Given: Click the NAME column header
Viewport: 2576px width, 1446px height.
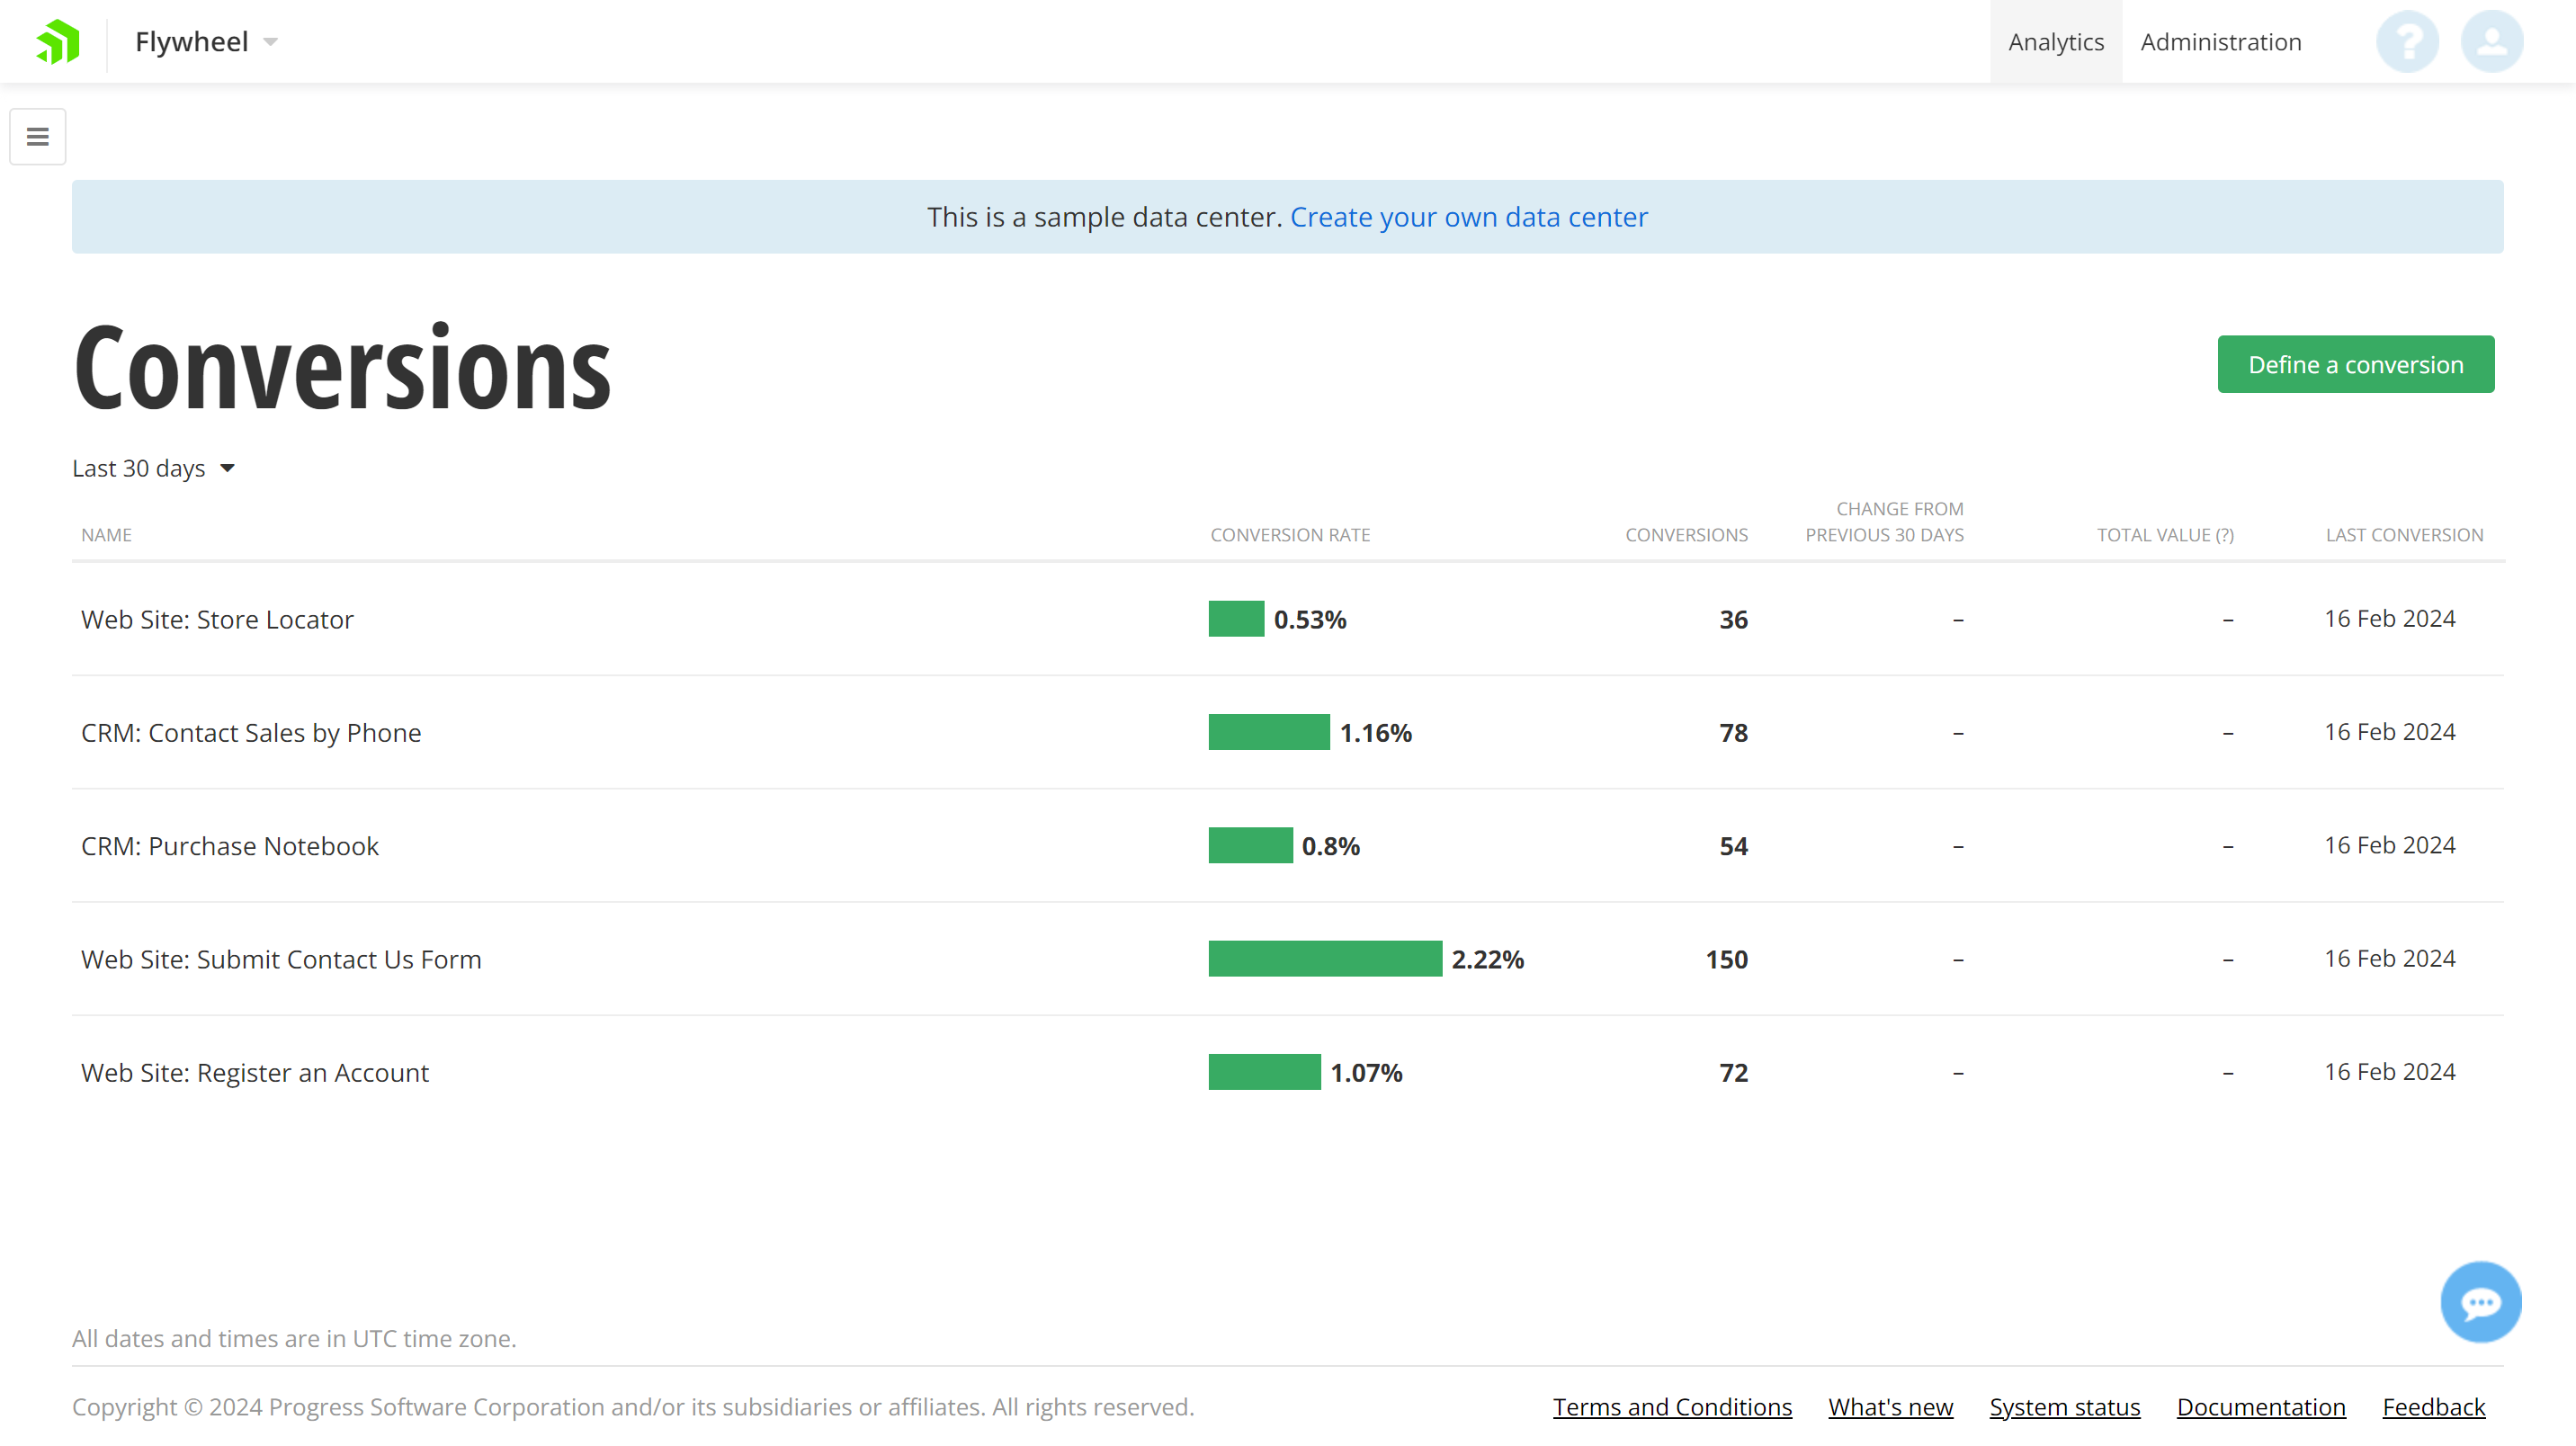Looking at the screenshot, I should [x=106, y=535].
